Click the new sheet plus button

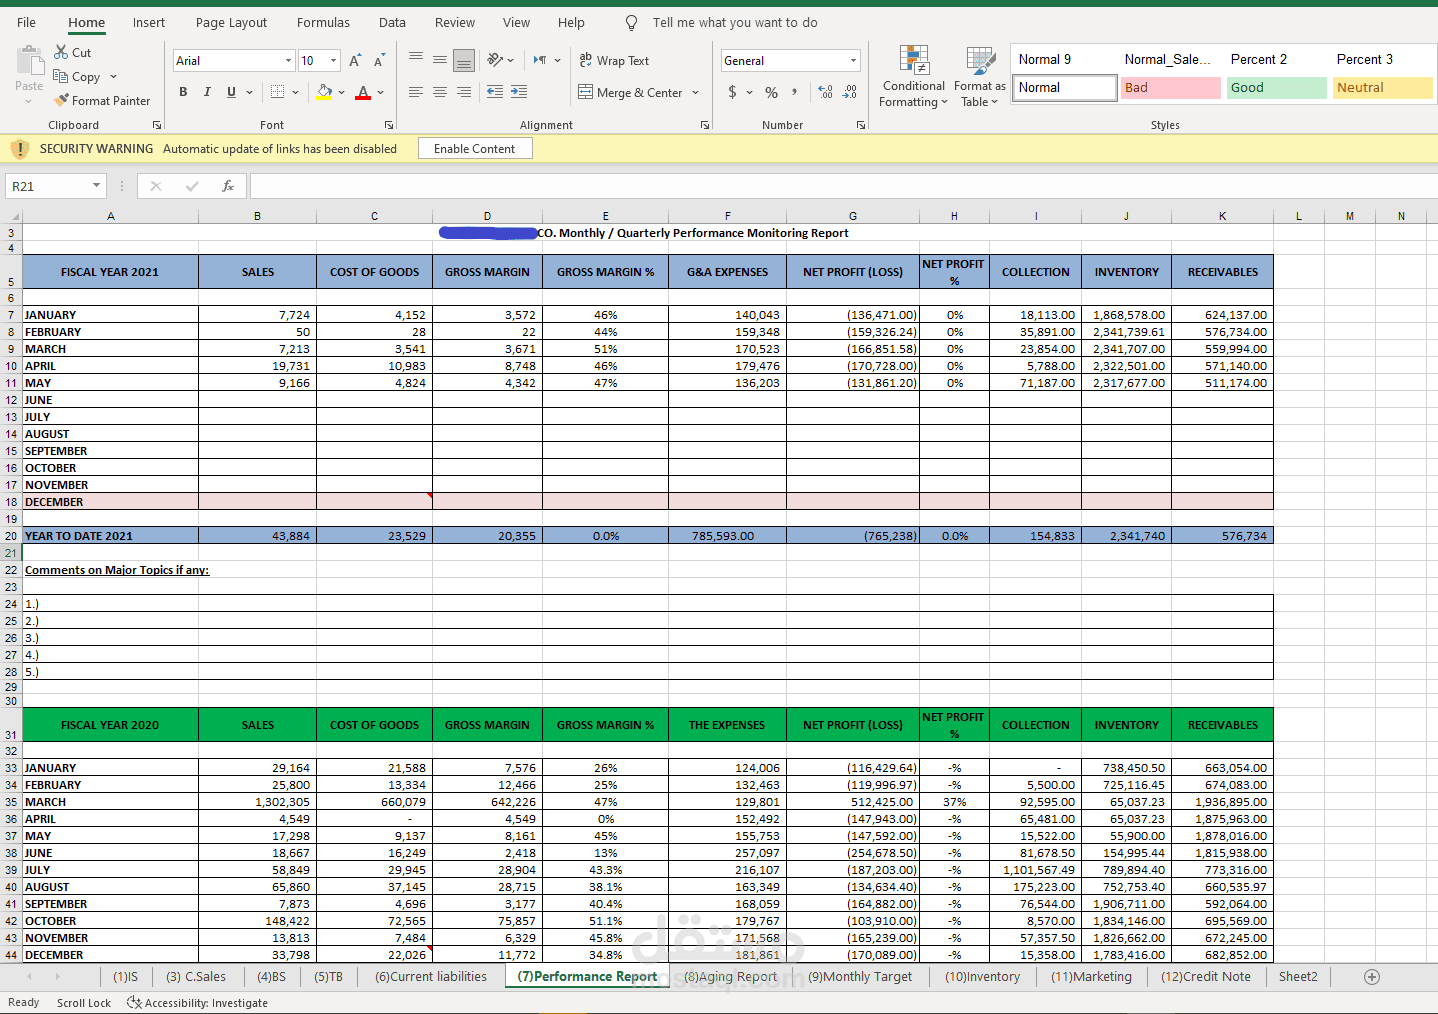coord(1372,977)
